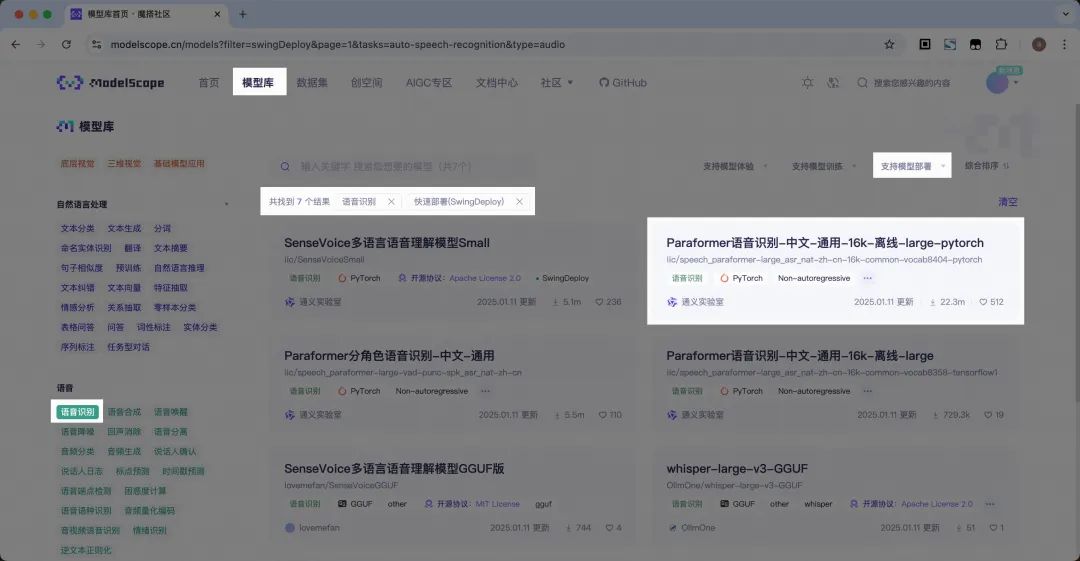Bookmark this page with star icon
Viewport: 1080px width, 561px height.
point(889,44)
